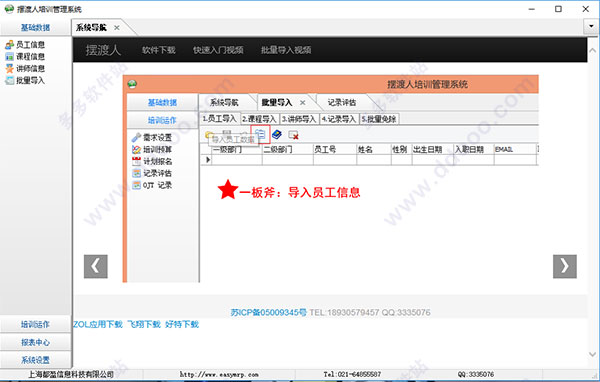The image size is (600, 382).
Task: Click the http://www.easymrp.com status bar text
Action: [x=219, y=374]
